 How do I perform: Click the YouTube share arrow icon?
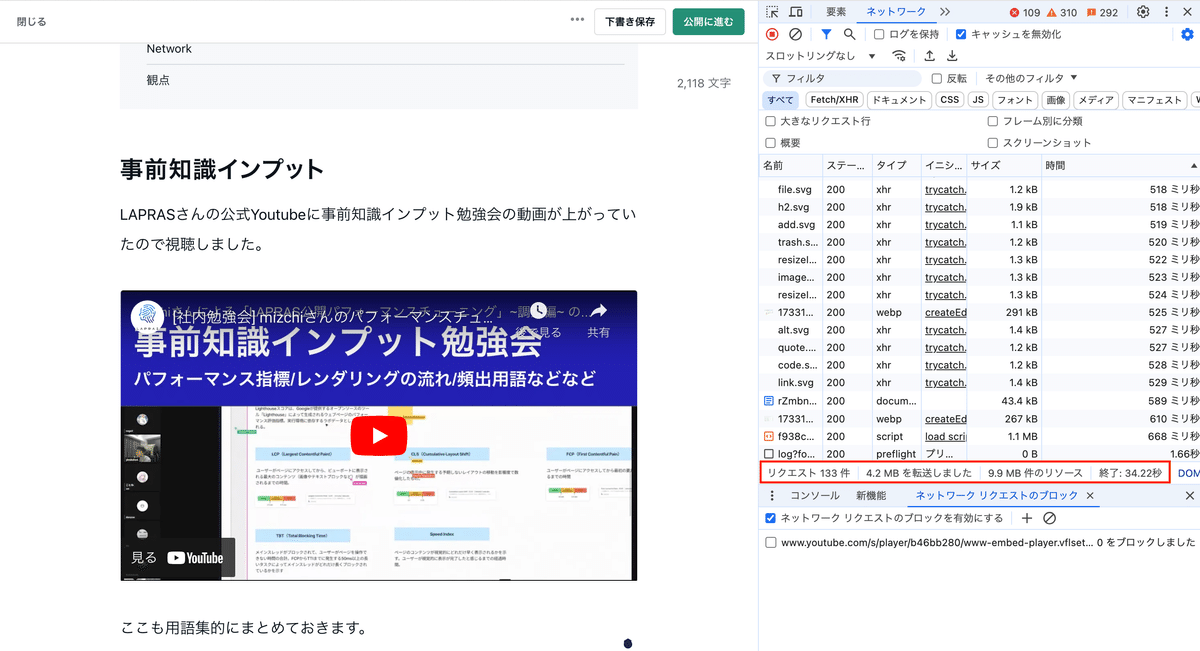pos(598,312)
